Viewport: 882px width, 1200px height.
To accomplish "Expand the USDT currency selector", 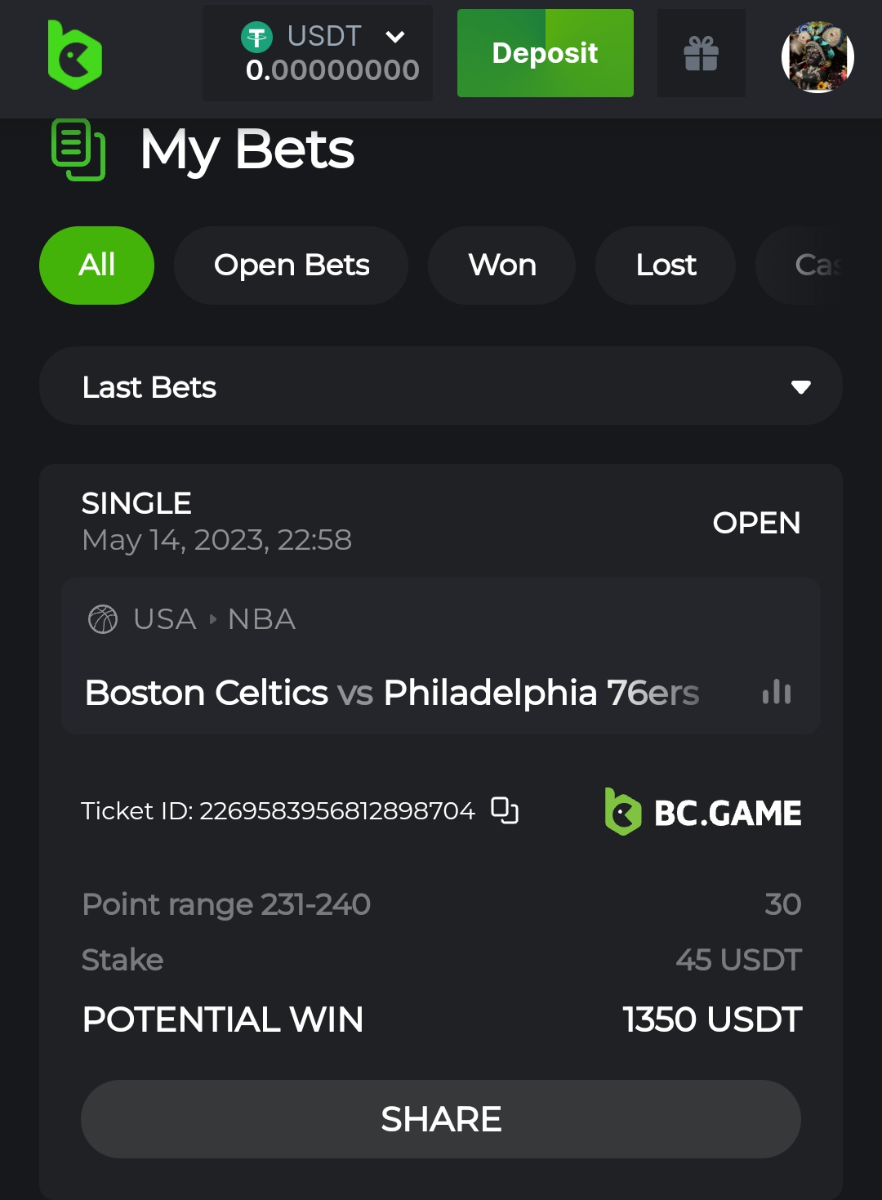I will pos(395,38).
